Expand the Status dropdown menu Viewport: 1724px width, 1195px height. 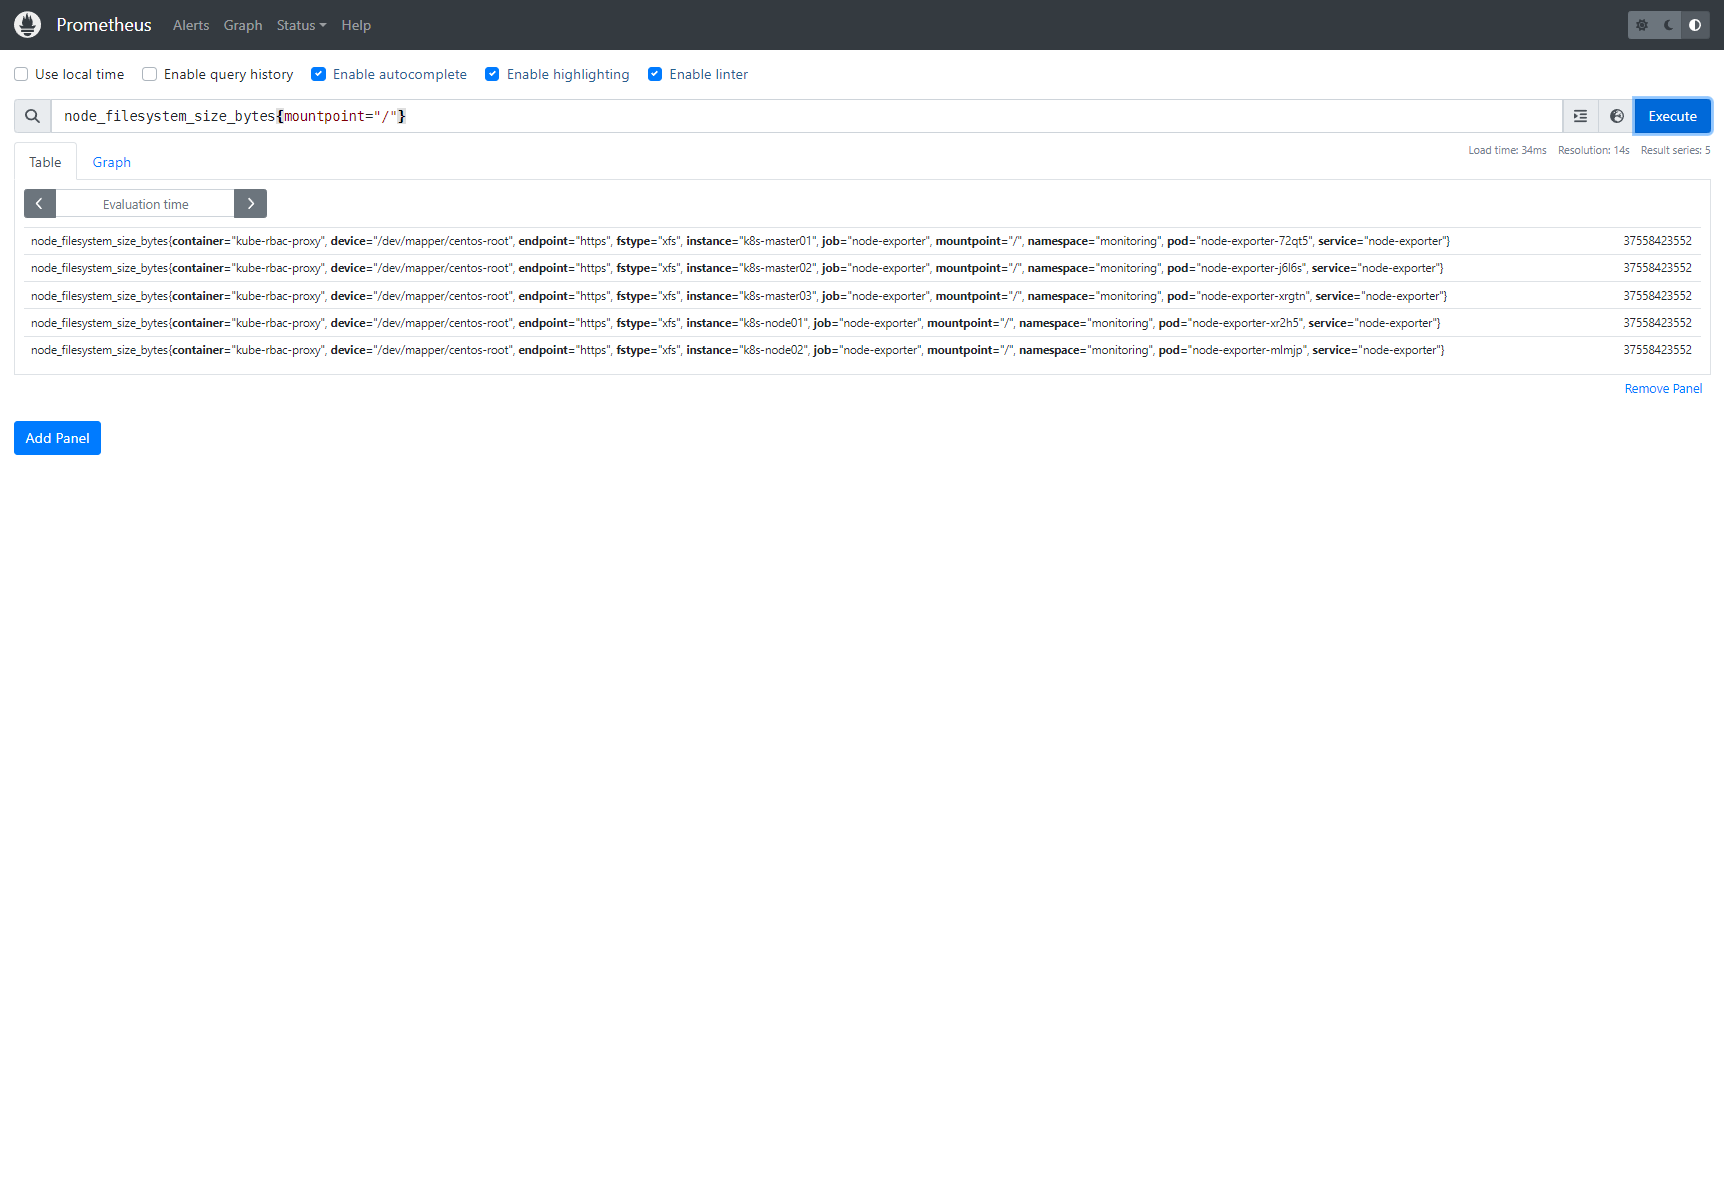(x=301, y=25)
